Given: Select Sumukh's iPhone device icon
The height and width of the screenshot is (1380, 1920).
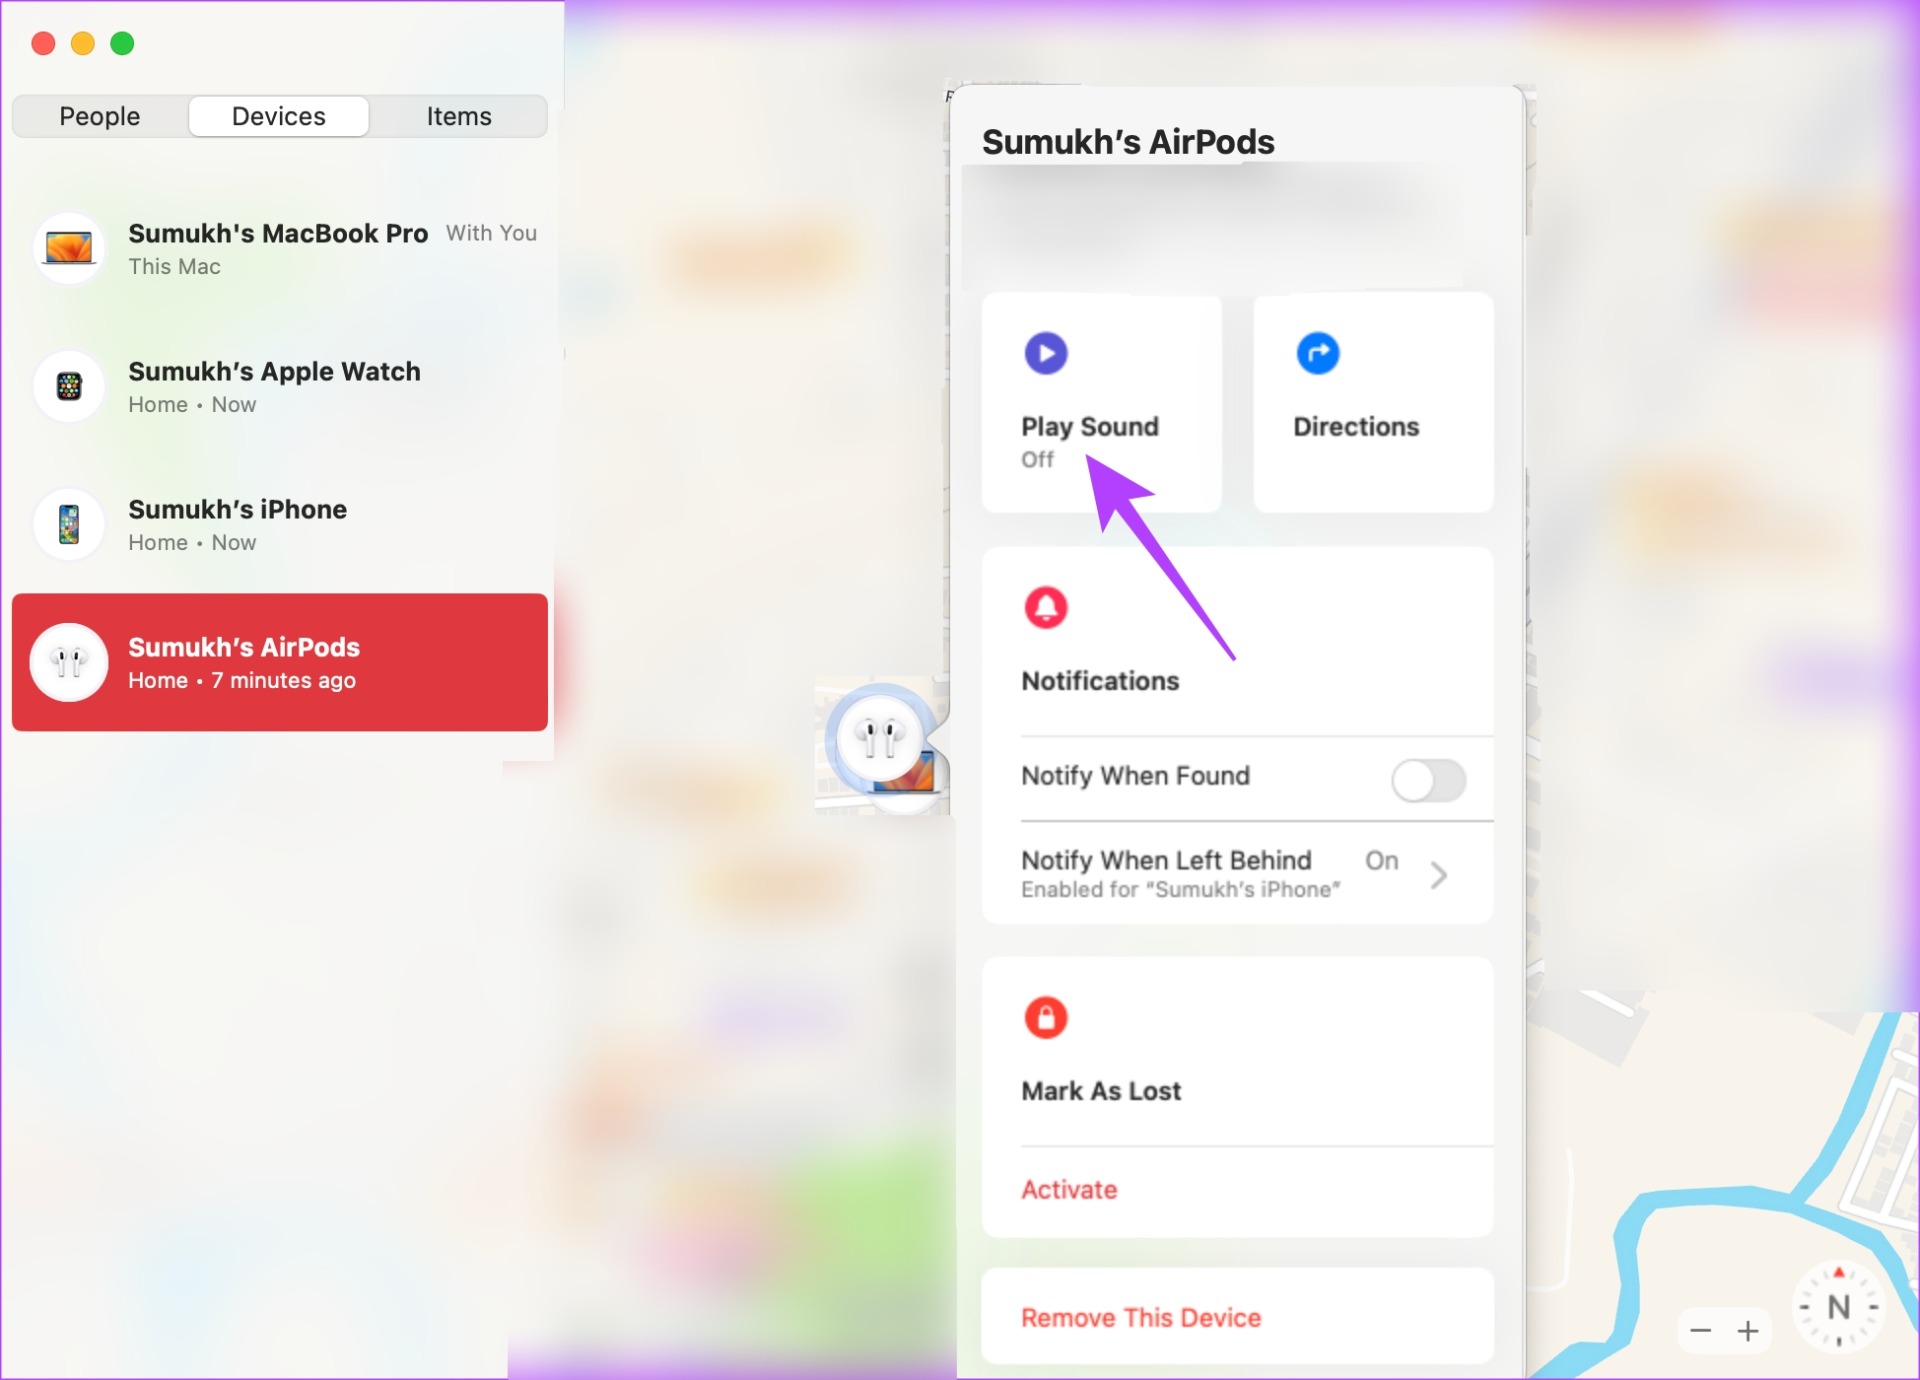Looking at the screenshot, I should point(69,524).
